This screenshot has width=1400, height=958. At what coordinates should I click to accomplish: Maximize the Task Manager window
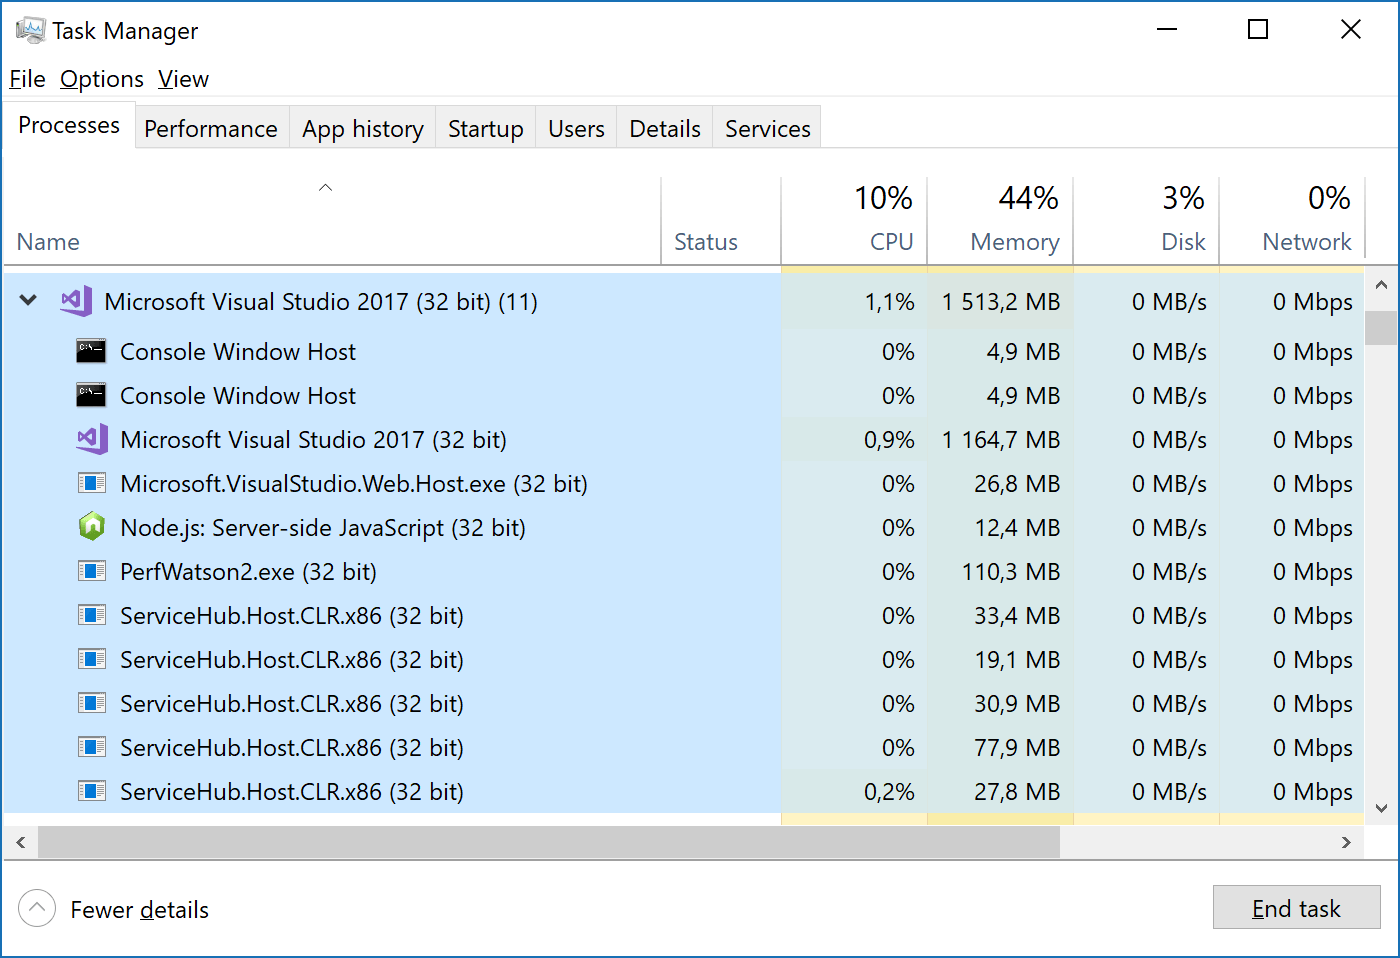pos(1258,30)
